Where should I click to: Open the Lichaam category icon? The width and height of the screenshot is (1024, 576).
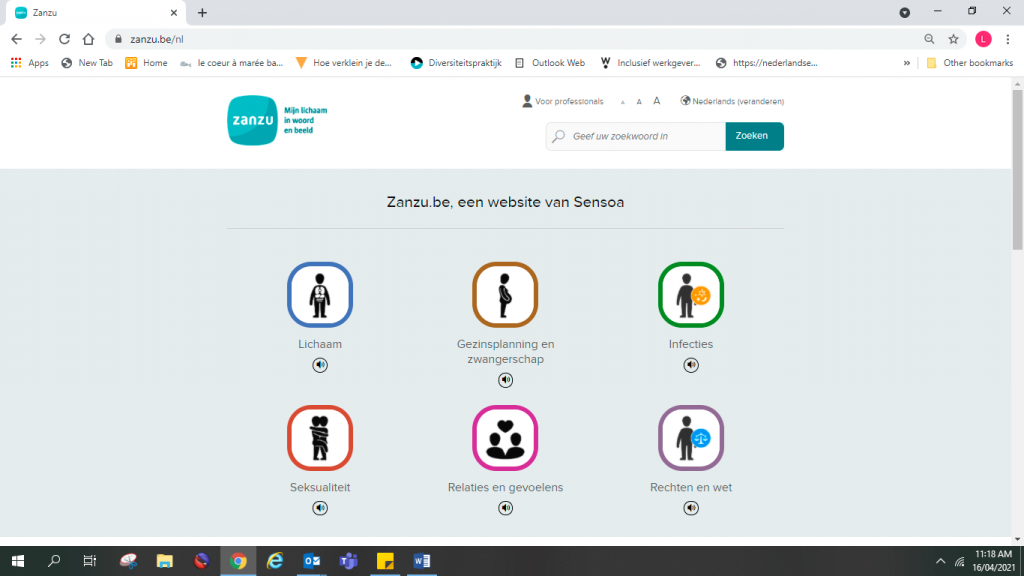click(320, 295)
